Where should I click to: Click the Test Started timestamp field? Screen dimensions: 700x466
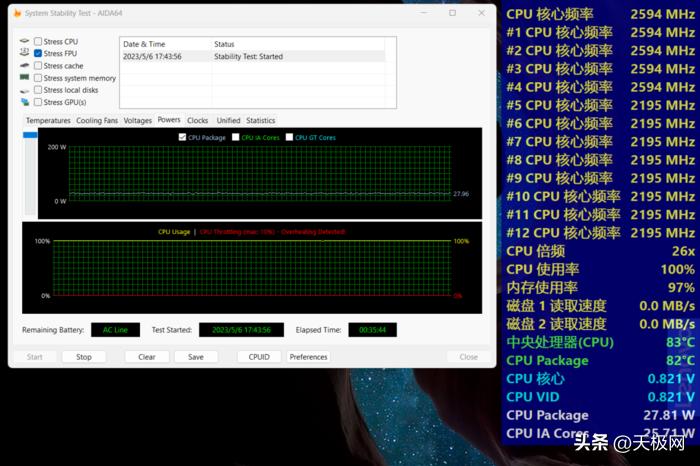click(241, 330)
